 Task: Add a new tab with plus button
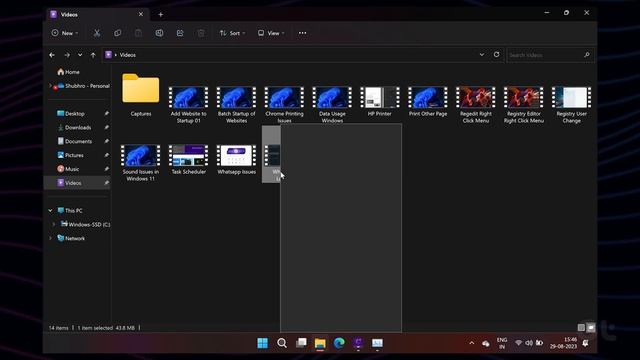point(161,15)
